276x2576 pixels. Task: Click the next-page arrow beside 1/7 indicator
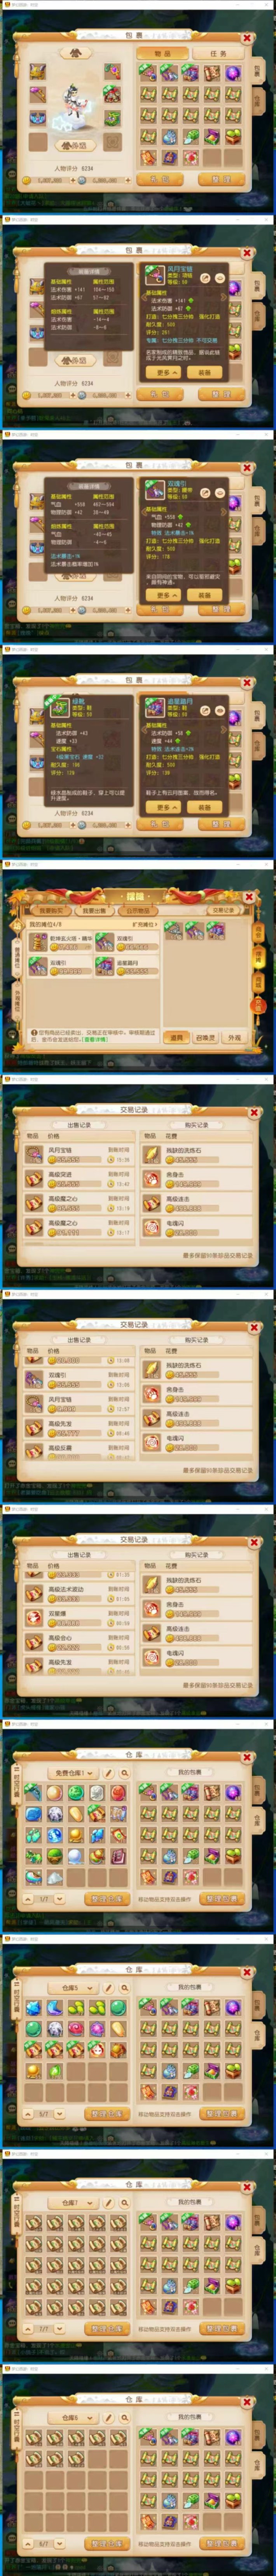pyautogui.click(x=60, y=1899)
